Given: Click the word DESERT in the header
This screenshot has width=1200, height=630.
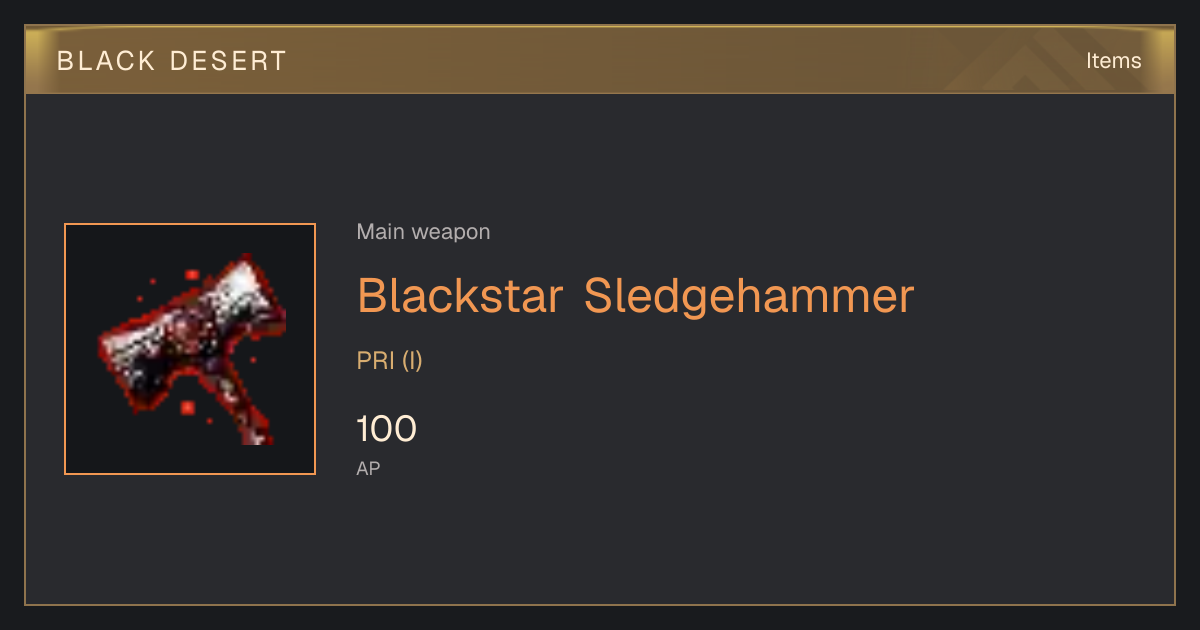Looking at the screenshot, I should point(229,61).
